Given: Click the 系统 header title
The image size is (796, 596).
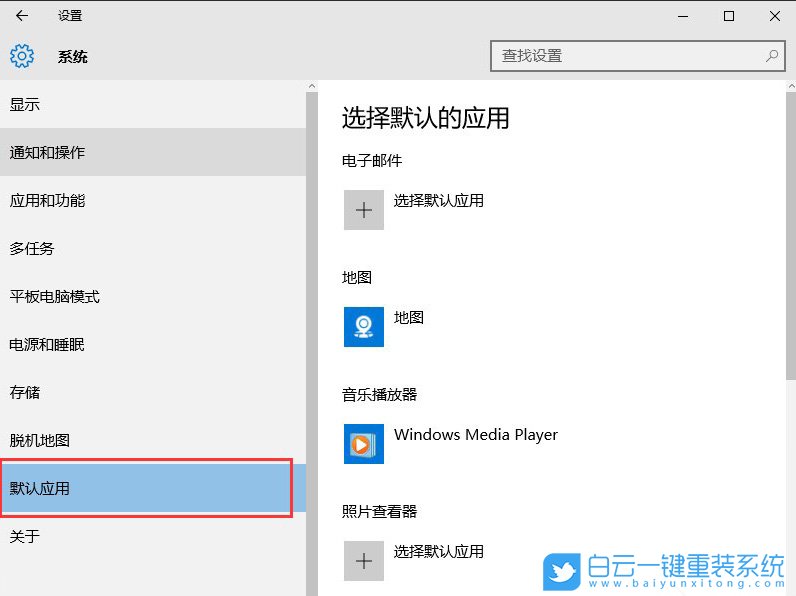Looking at the screenshot, I should [x=73, y=56].
